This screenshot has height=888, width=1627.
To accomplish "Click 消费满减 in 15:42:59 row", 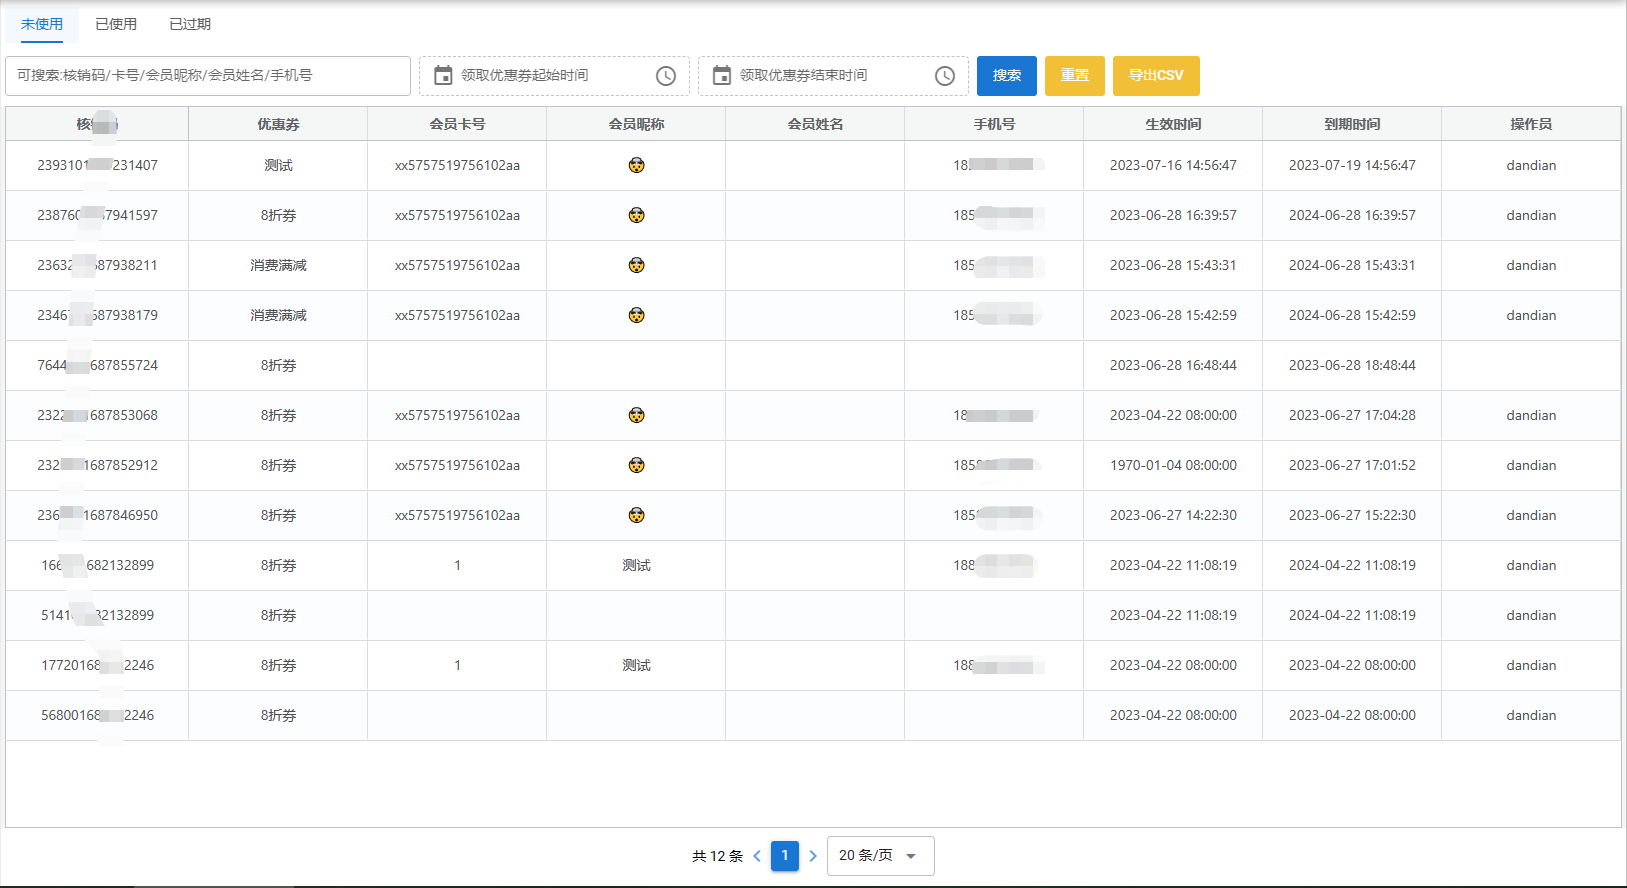I will 278,315.
